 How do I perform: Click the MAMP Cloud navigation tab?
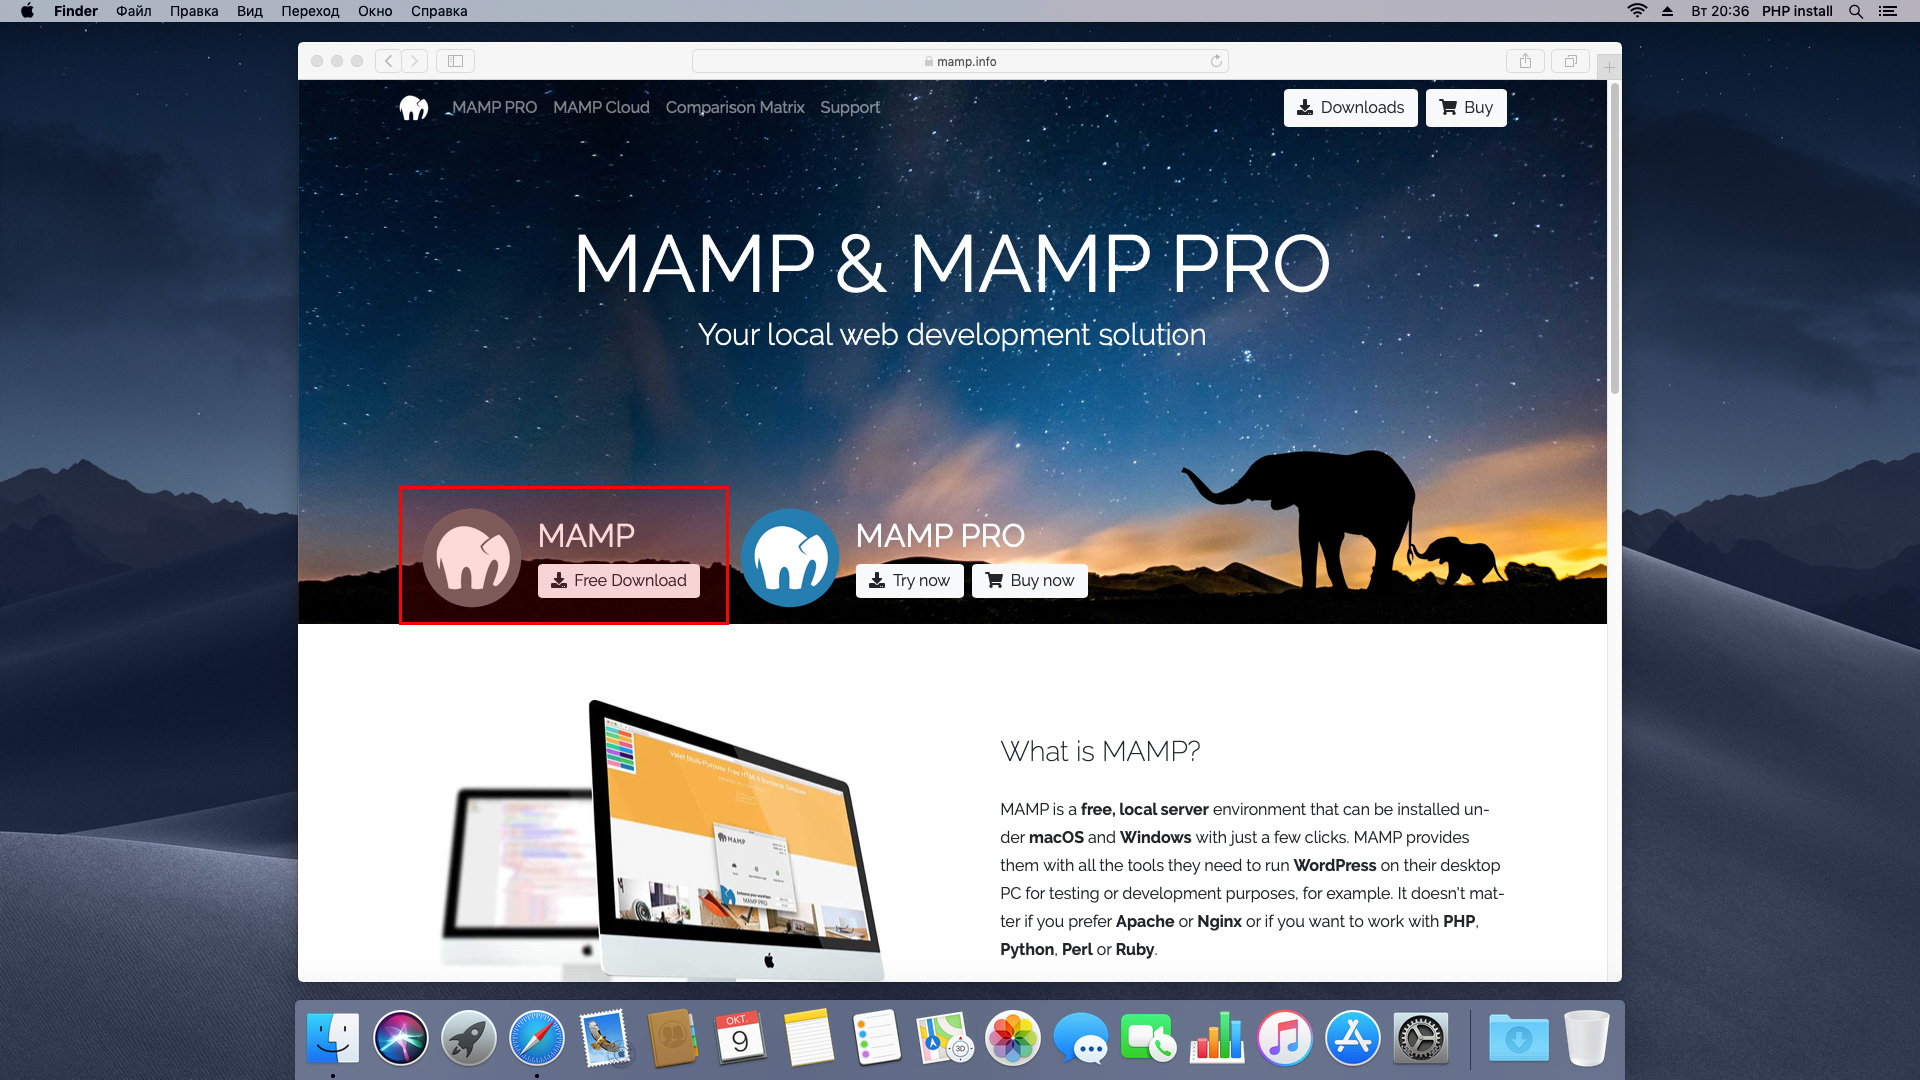601,107
